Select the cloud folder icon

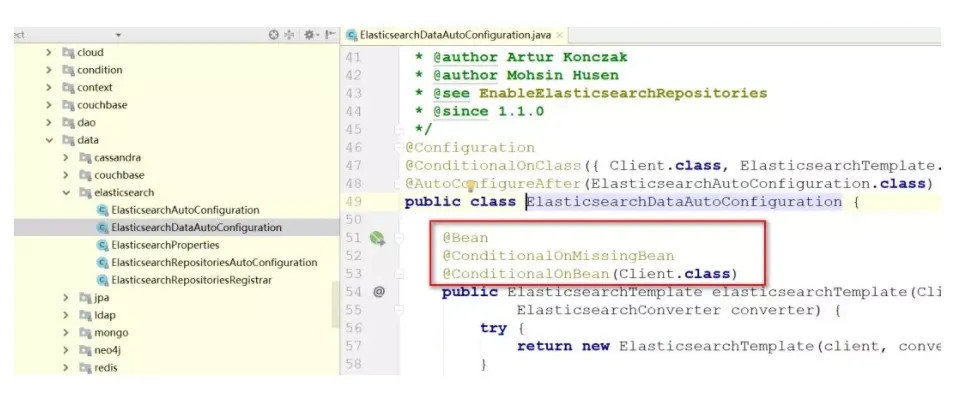(68, 53)
